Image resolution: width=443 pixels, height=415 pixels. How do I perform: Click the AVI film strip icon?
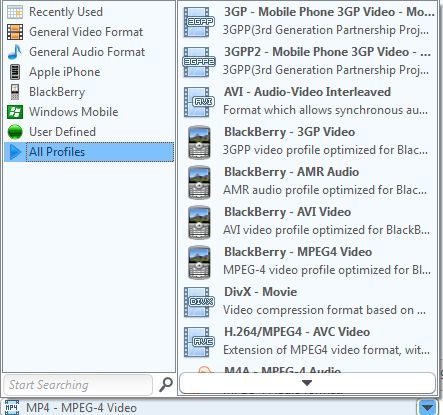coord(199,102)
